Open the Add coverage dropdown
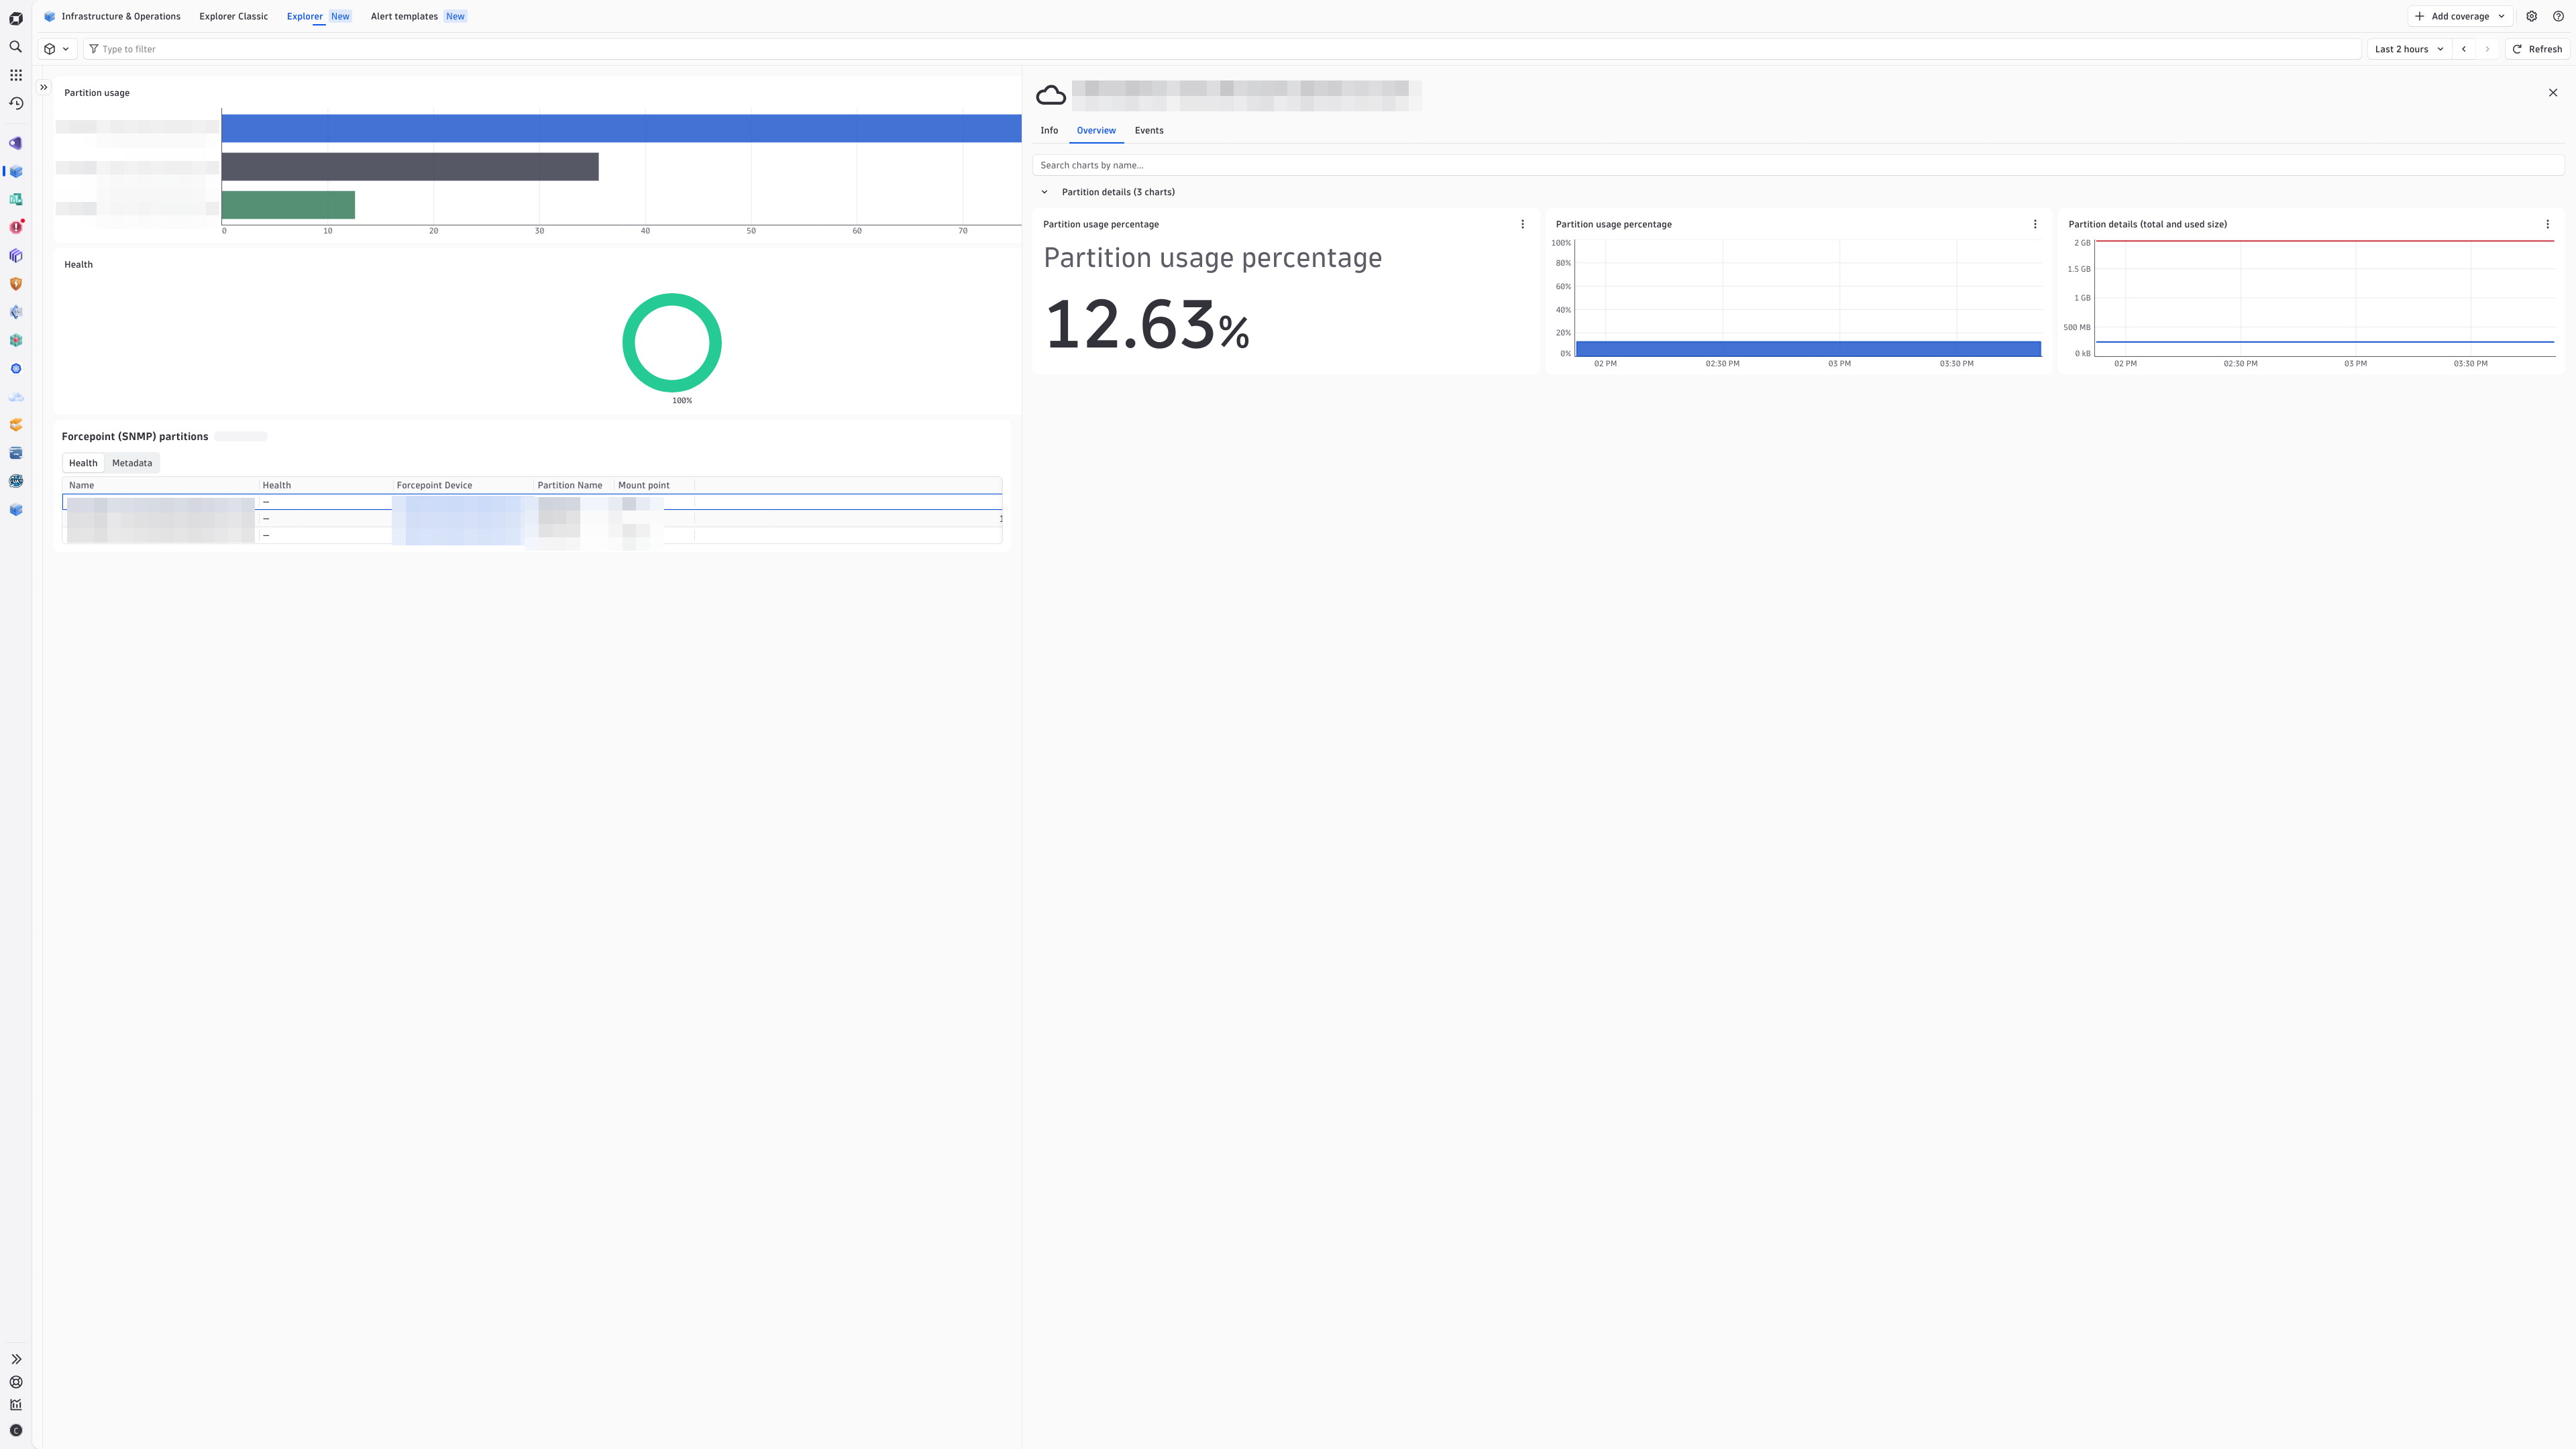Viewport: 2576px width, 1449px height. tap(2460, 16)
